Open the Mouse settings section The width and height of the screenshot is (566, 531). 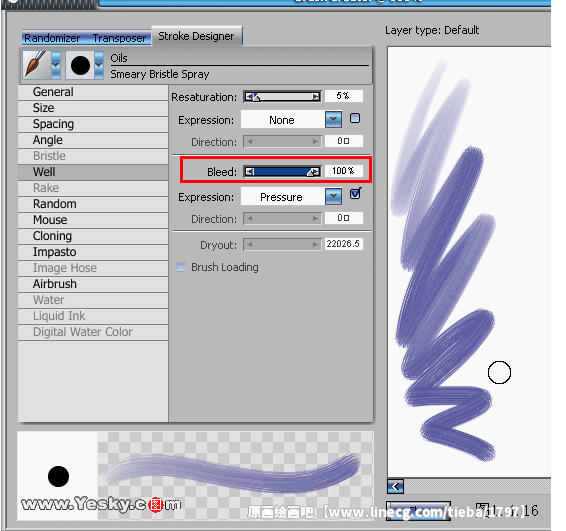[x=93, y=220]
